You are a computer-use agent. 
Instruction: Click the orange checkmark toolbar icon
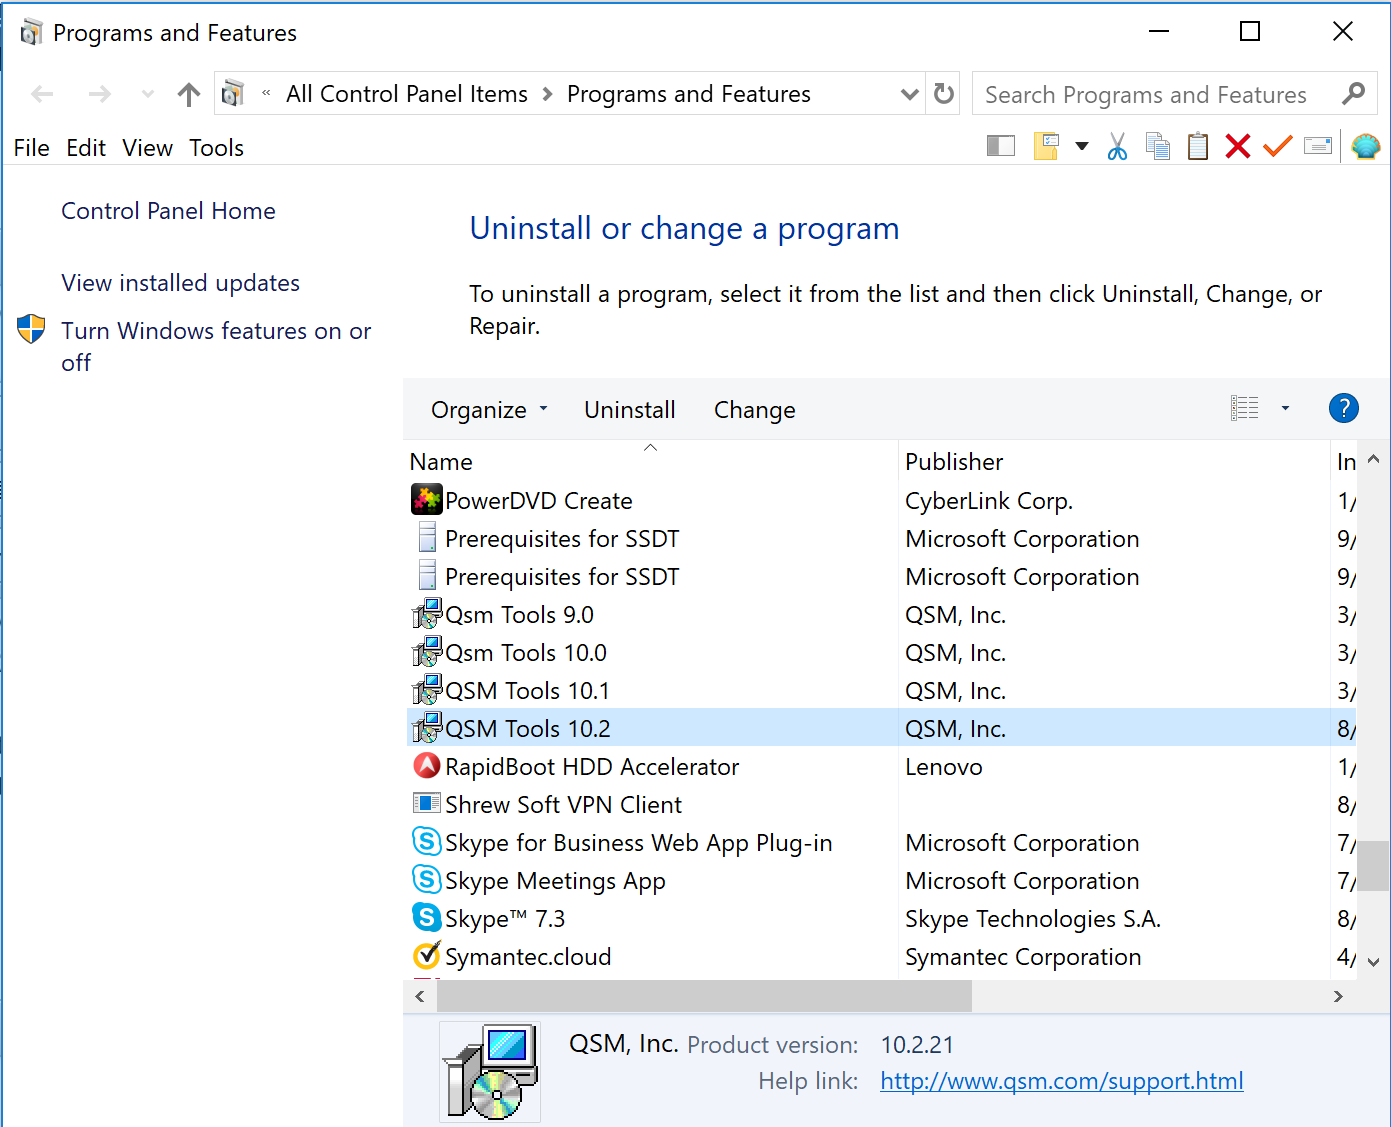coord(1277,147)
